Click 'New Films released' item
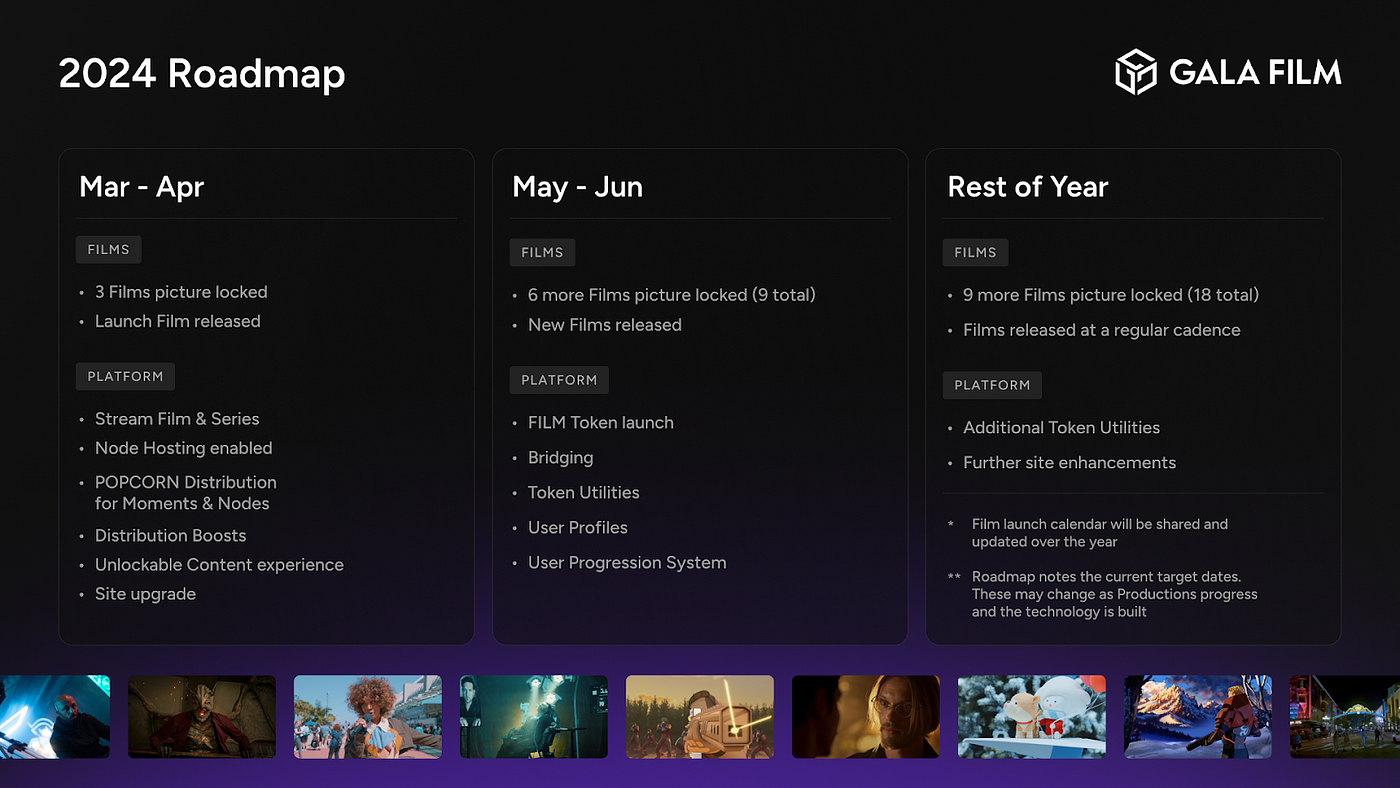Viewport: 1400px width, 788px height. click(x=605, y=325)
